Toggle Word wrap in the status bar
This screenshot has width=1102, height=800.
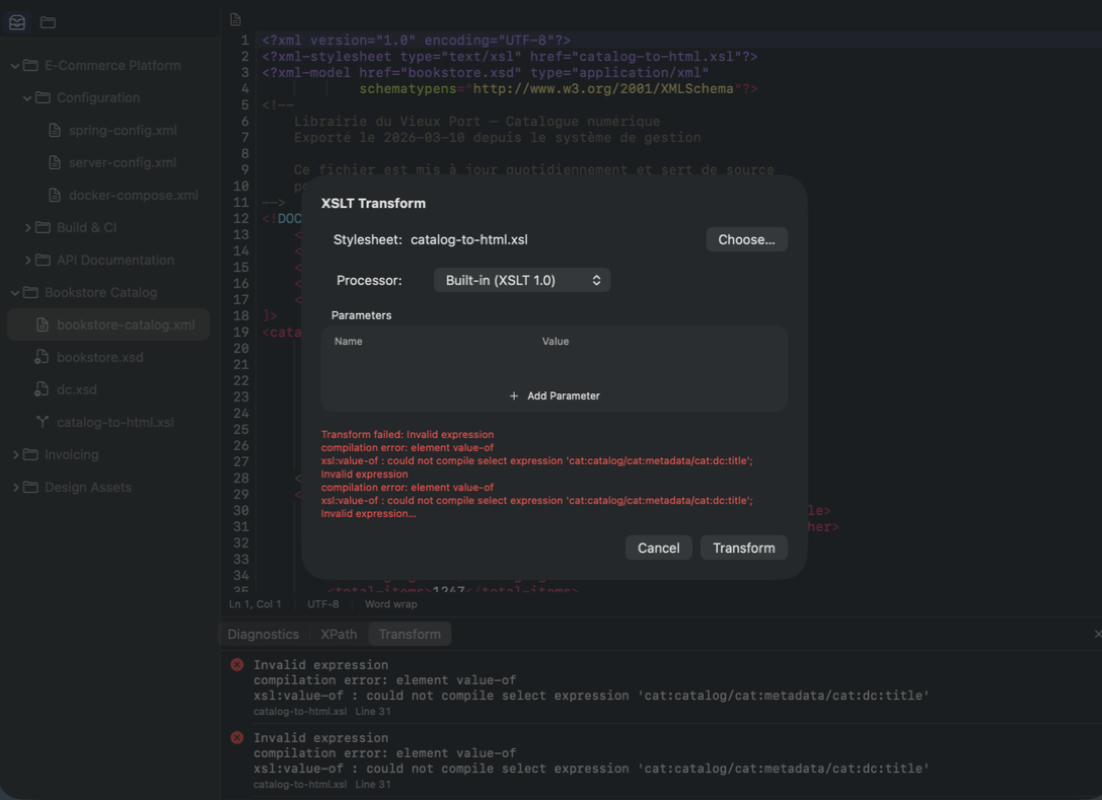(390, 604)
